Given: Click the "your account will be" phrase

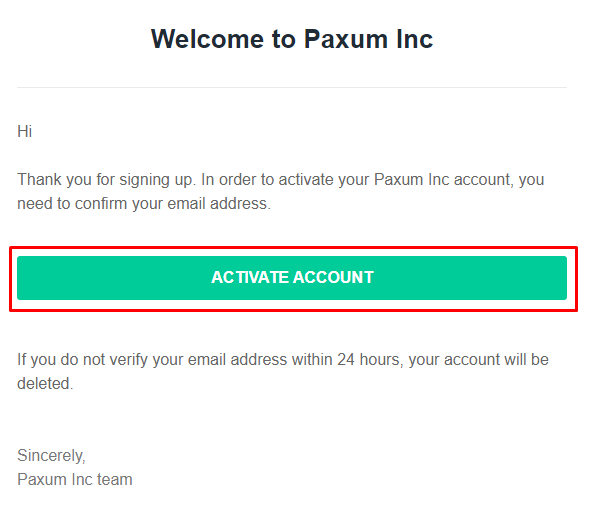Looking at the screenshot, I should pos(479,360).
